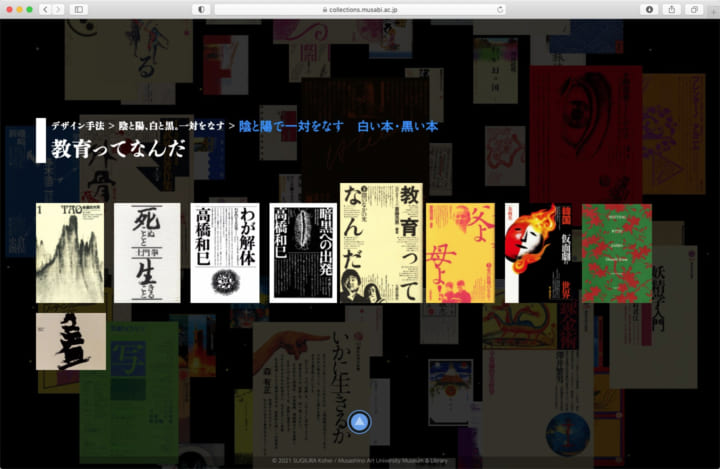
Task: Open the downloads icon in the toolbar
Action: click(649, 9)
